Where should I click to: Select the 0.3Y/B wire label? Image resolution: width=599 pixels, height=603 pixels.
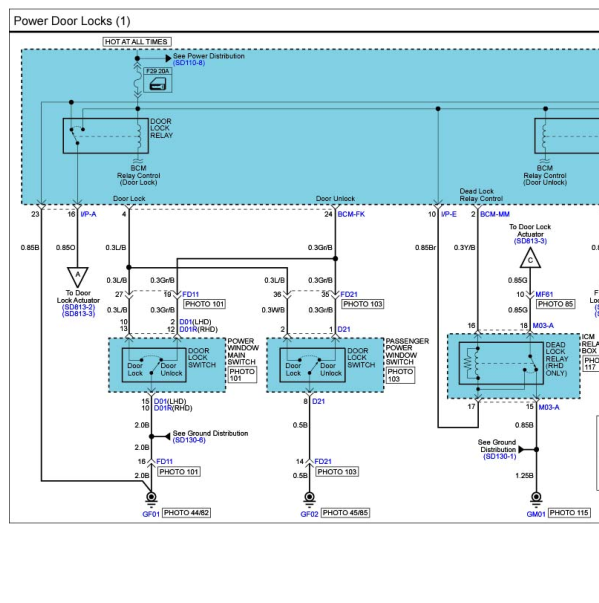(x=464, y=248)
